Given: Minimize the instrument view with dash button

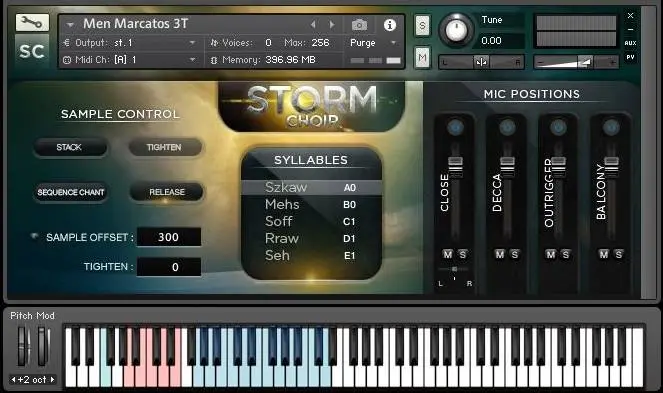Looking at the screenshot, I should 630,29.
